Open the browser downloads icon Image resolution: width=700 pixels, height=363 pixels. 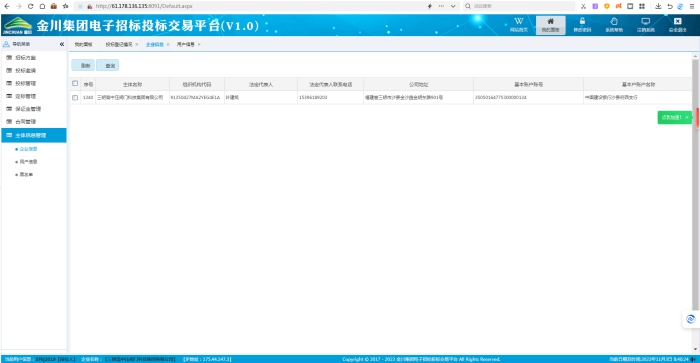[658, 6]
